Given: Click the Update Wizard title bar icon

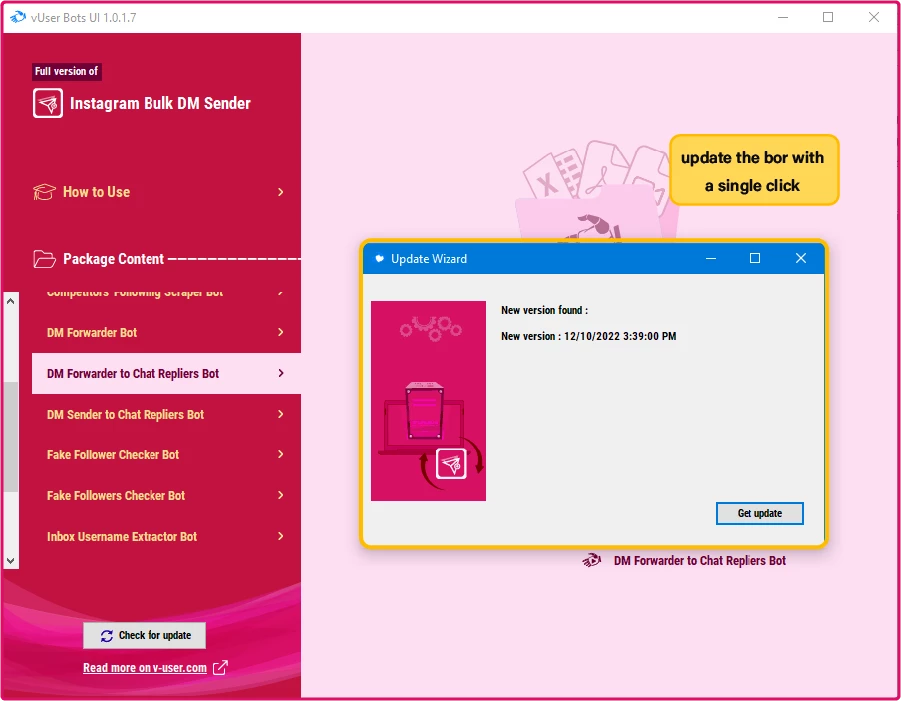Looking at the screenshot, I should click(379, 259).
